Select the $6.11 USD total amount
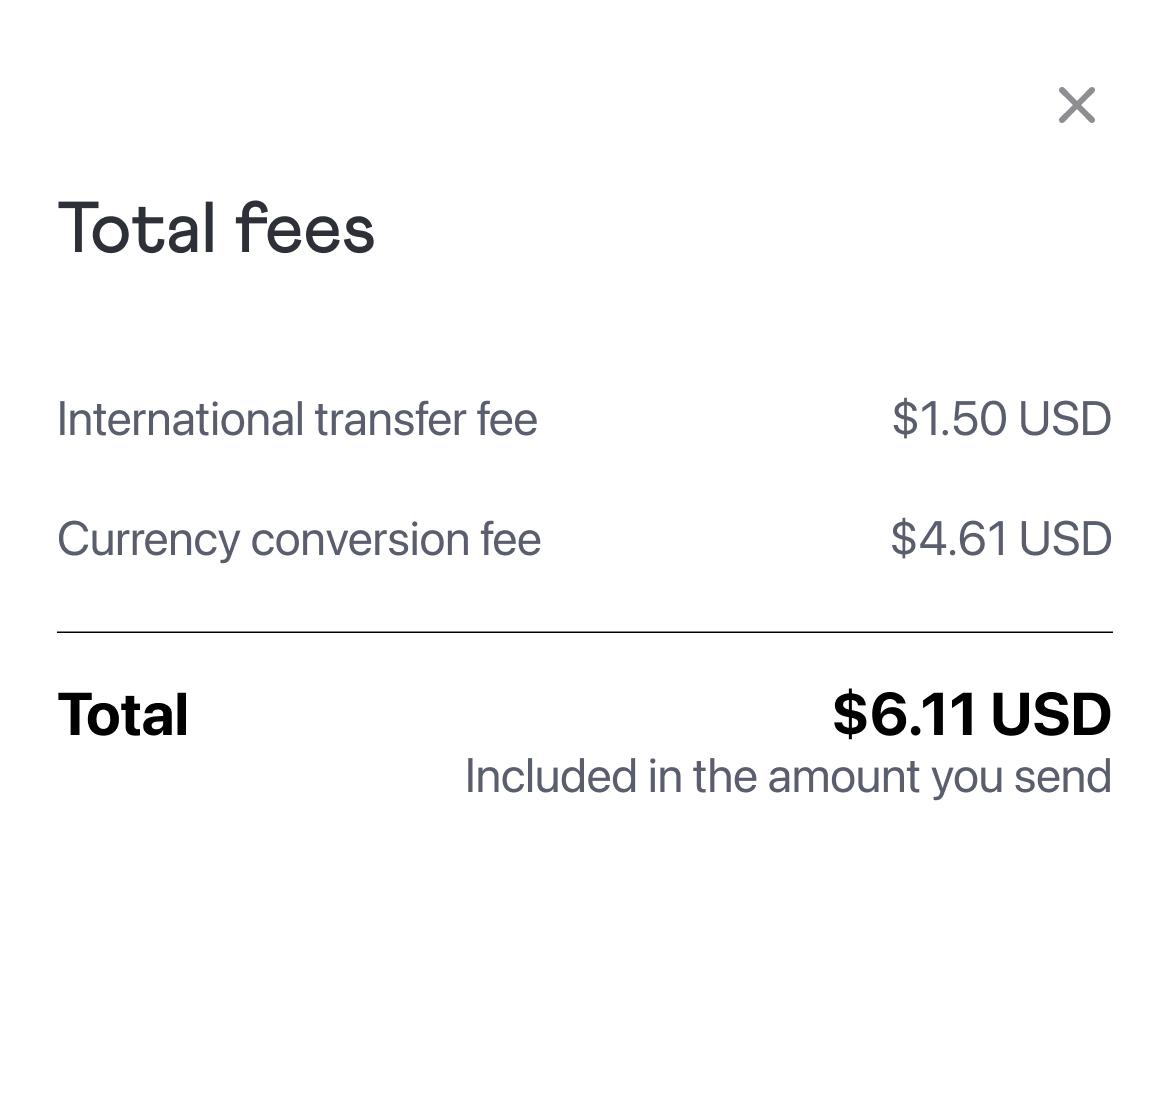Image resolution: width=1170 pixels, height=1116 pixels. 971,714
